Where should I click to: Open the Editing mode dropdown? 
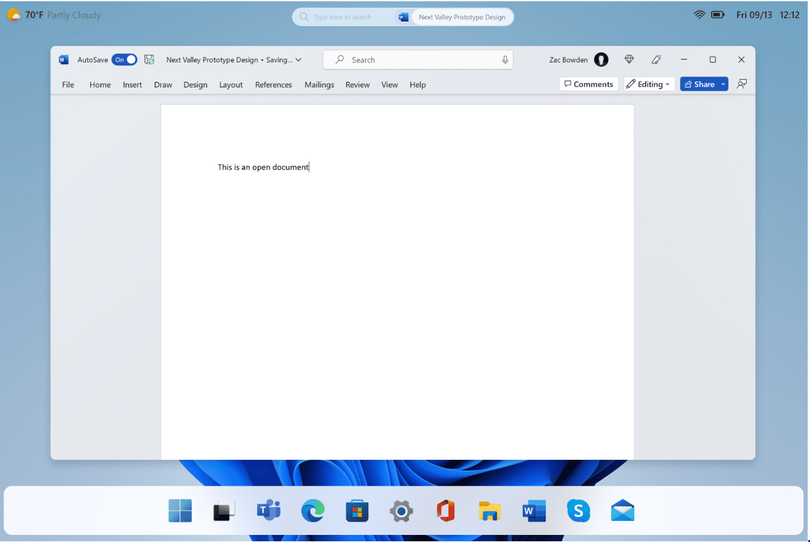coord(648,85)
